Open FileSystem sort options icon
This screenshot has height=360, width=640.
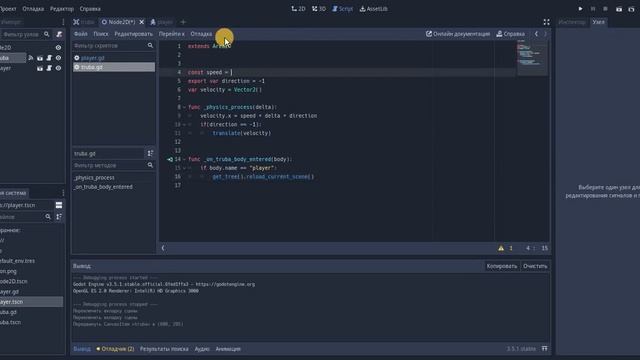pos(59,217)
